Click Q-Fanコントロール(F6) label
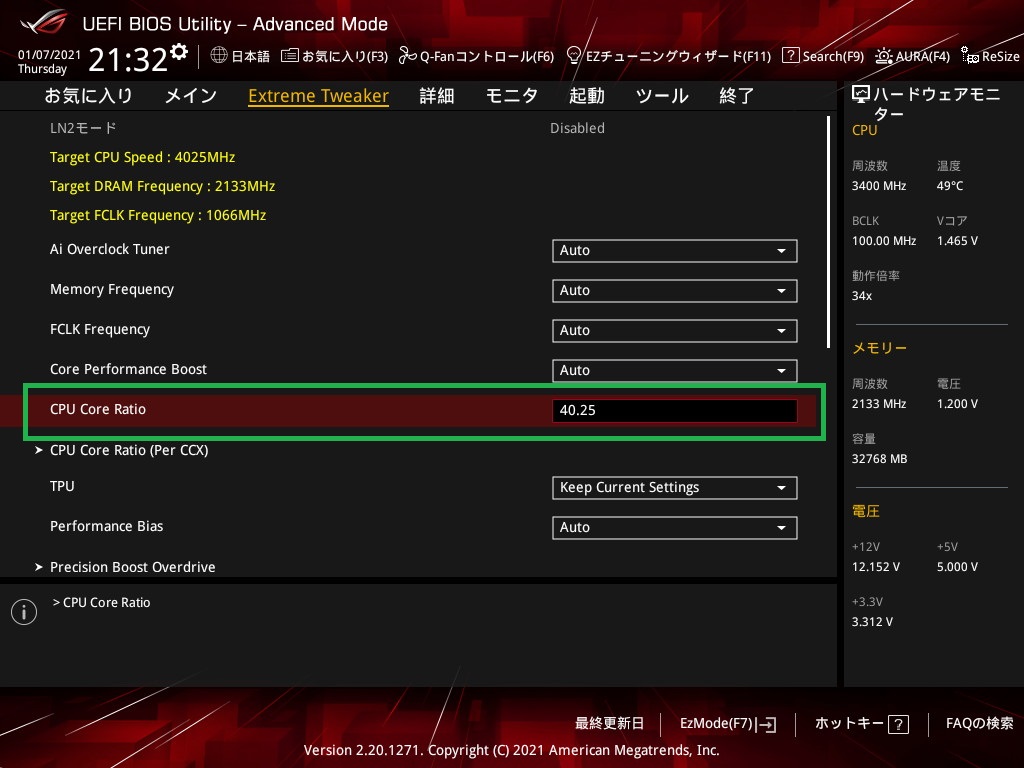 coord(487,56)
